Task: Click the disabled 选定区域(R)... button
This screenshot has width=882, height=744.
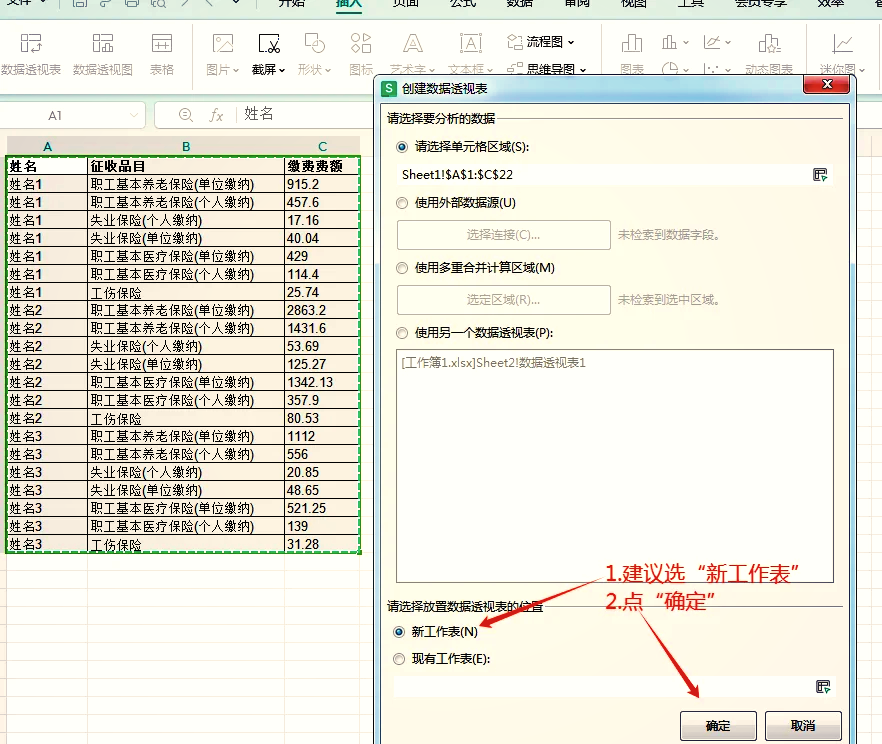Action: (503, 300)
